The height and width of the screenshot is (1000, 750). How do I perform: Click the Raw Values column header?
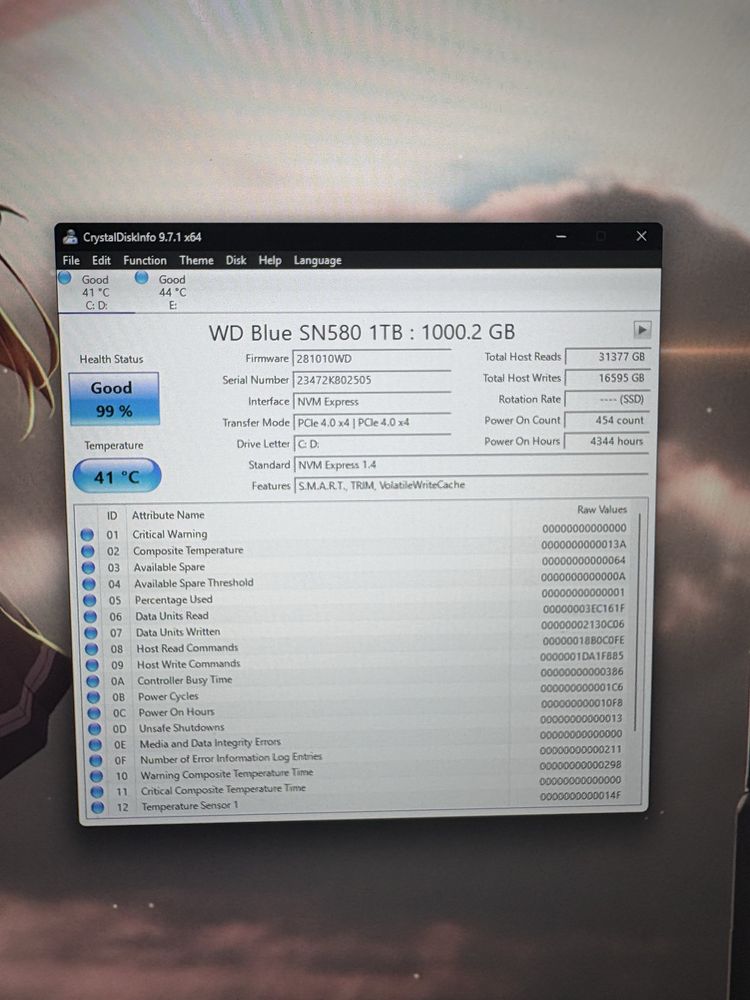601,509
